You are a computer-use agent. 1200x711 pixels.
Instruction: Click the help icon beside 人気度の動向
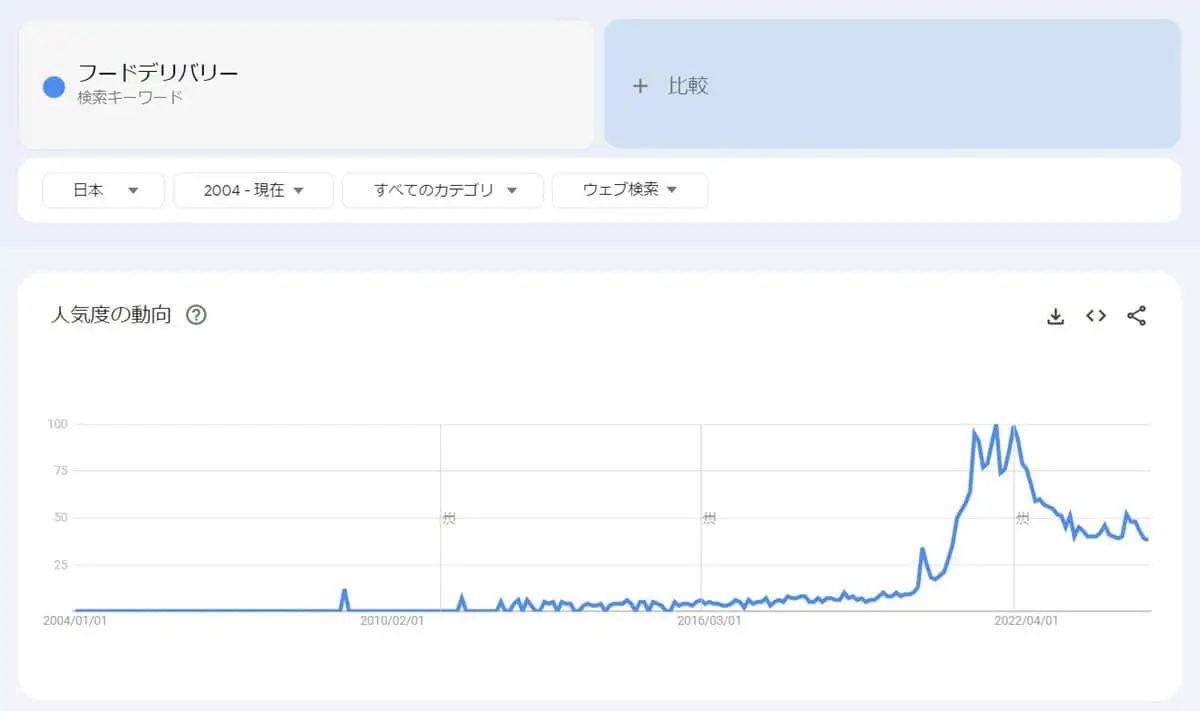(x=197, y=315)
